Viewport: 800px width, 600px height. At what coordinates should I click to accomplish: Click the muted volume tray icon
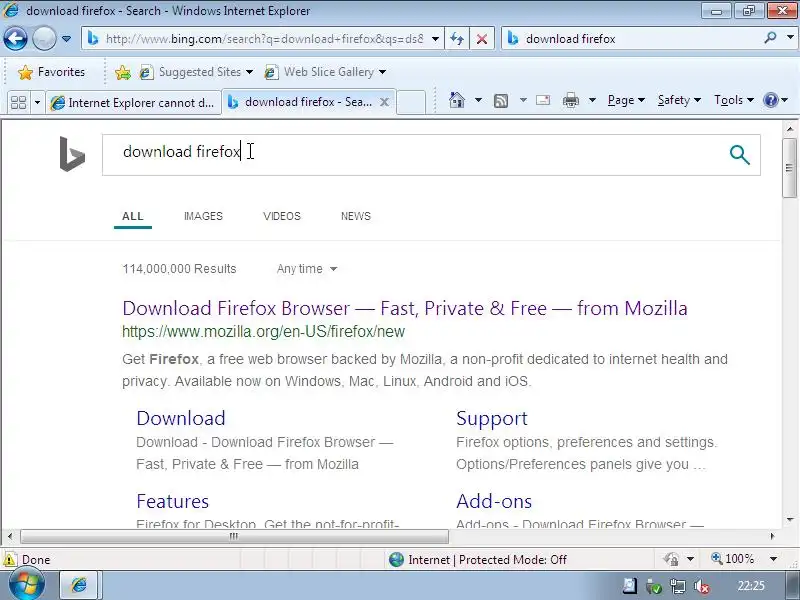[702, 586]
